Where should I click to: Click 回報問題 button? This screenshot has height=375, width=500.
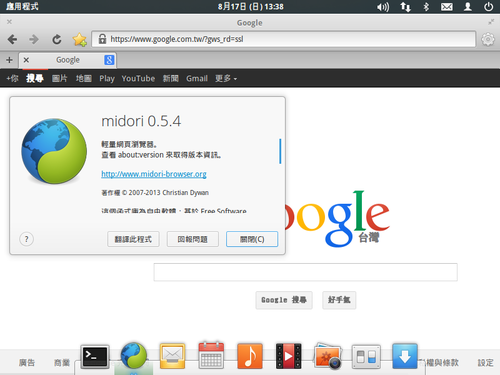coord(193,239)
